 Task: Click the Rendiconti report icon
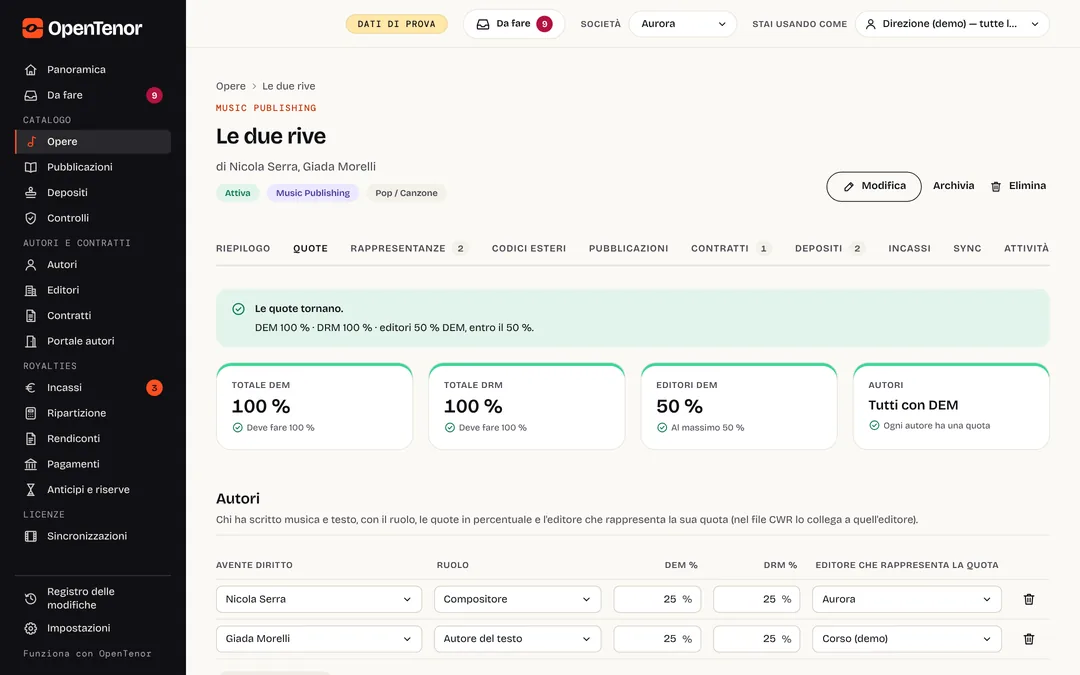pos(30,439)
